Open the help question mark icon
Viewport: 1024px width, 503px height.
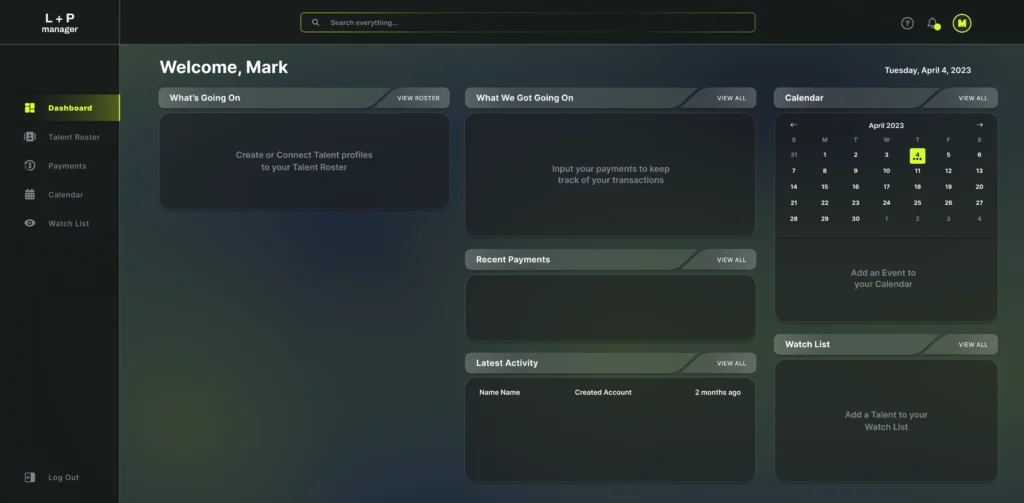point(907,24)
